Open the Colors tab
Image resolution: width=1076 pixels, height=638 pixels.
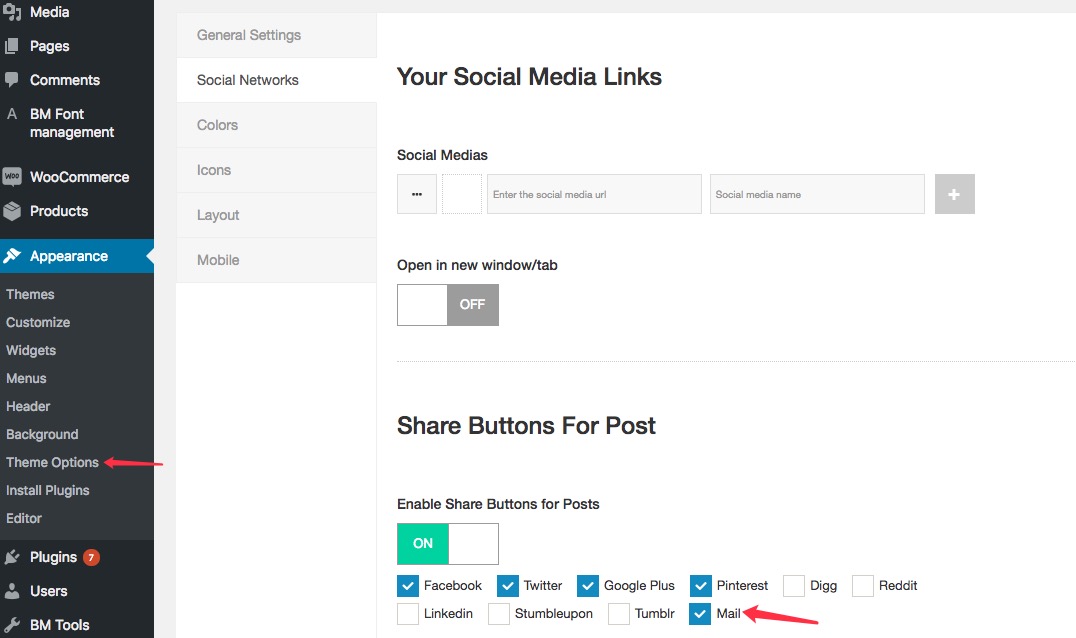(x=276, y=126)
